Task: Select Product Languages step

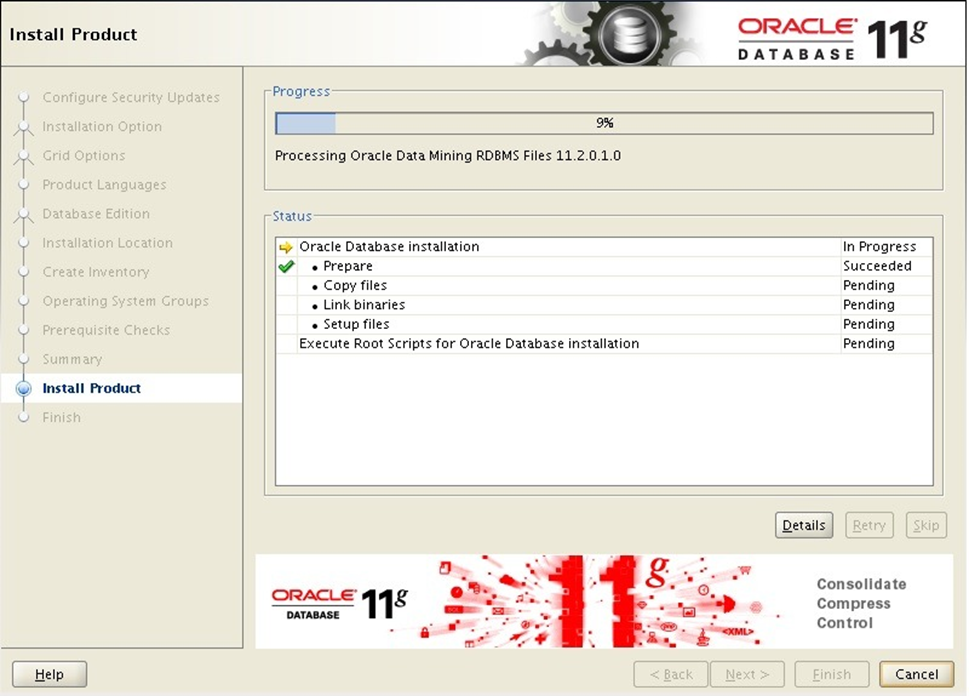Action: 104,185
